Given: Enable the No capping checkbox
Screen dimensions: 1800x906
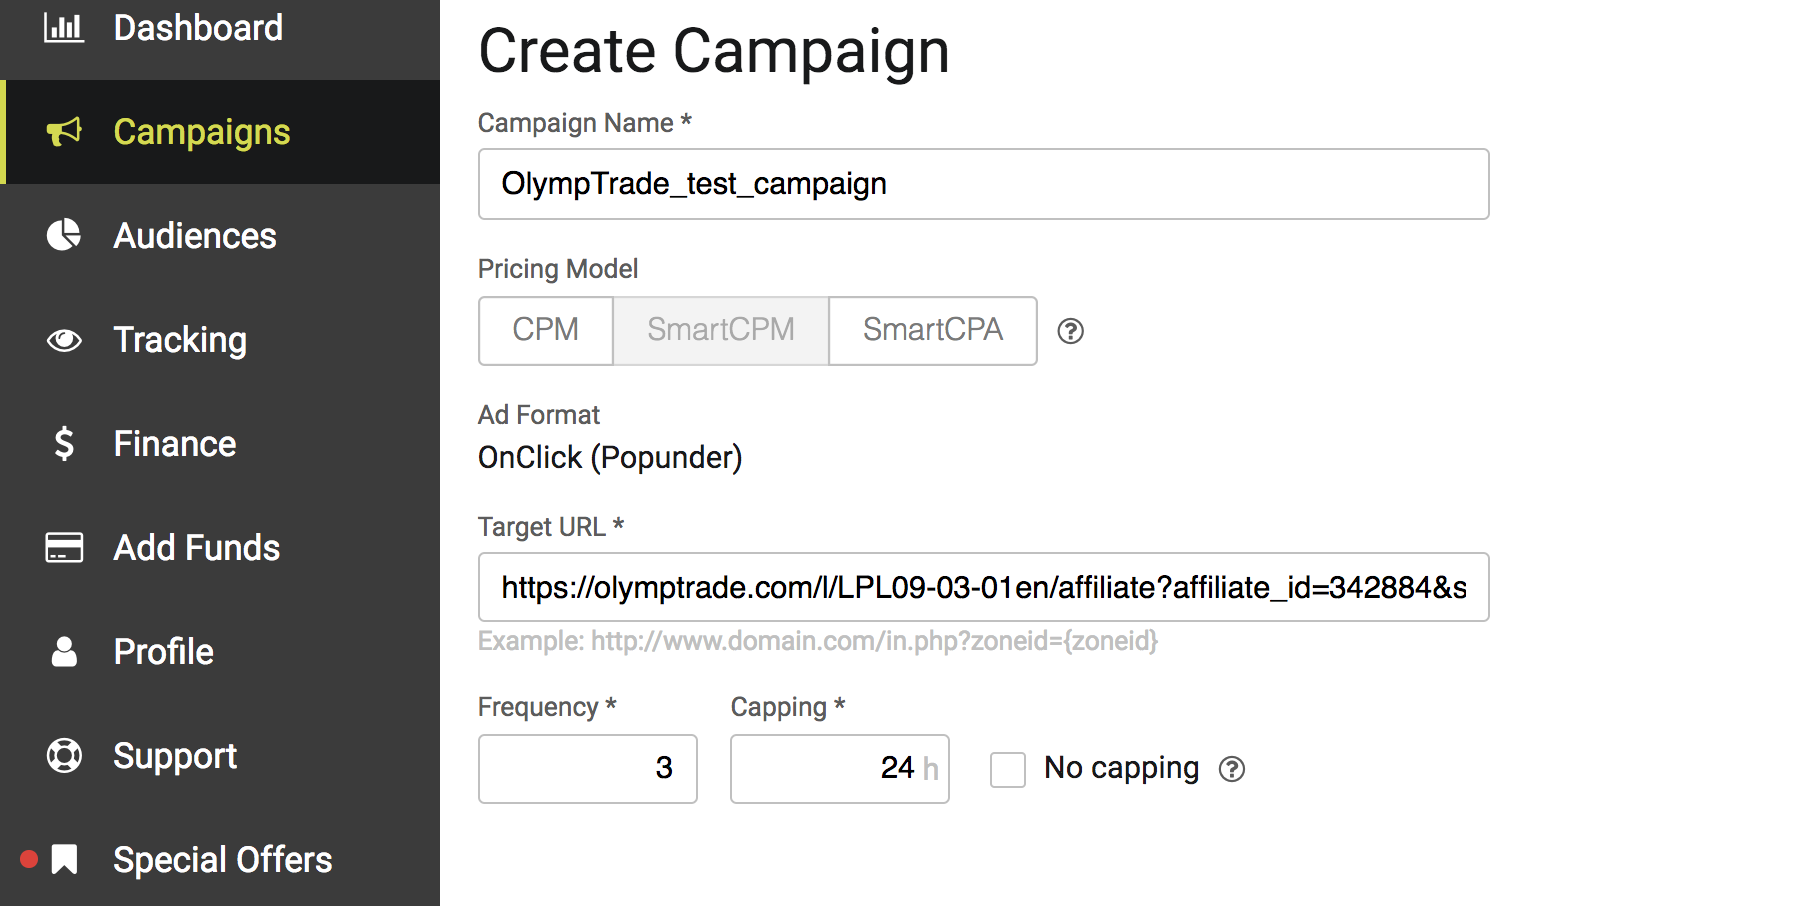Looking at the screenshot, I should (1007, 770).
